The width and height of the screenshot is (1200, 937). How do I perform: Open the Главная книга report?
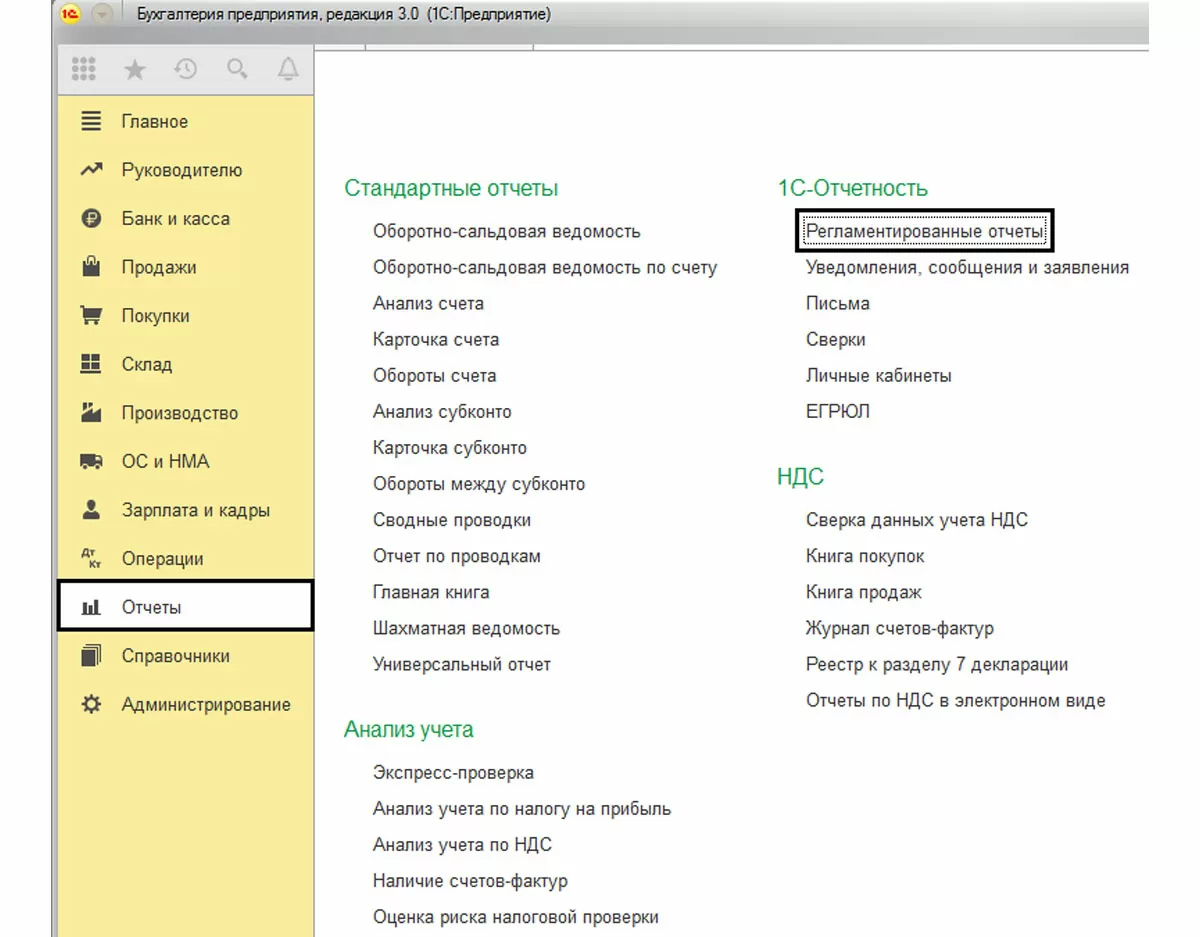click(x=431, y=592)
